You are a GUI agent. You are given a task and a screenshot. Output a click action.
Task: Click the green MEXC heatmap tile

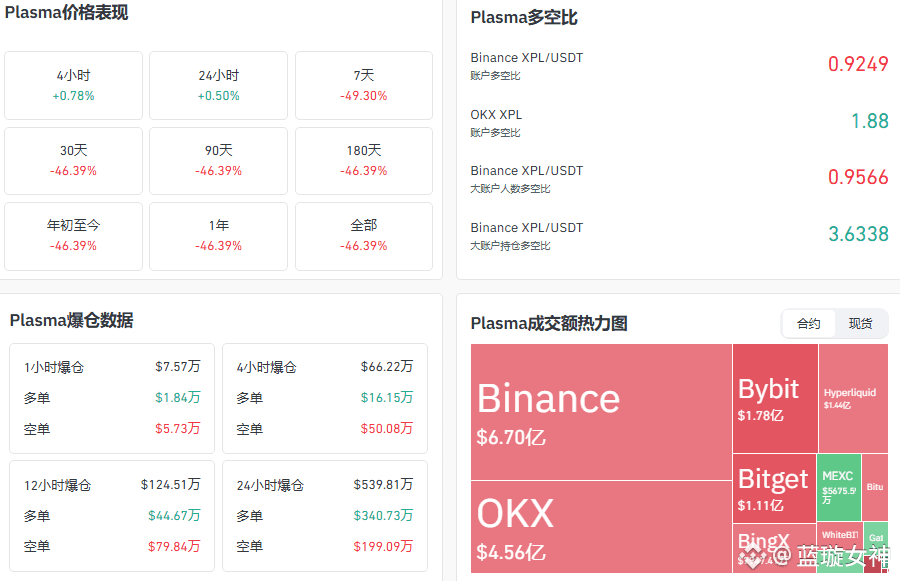tap(839, 487)
